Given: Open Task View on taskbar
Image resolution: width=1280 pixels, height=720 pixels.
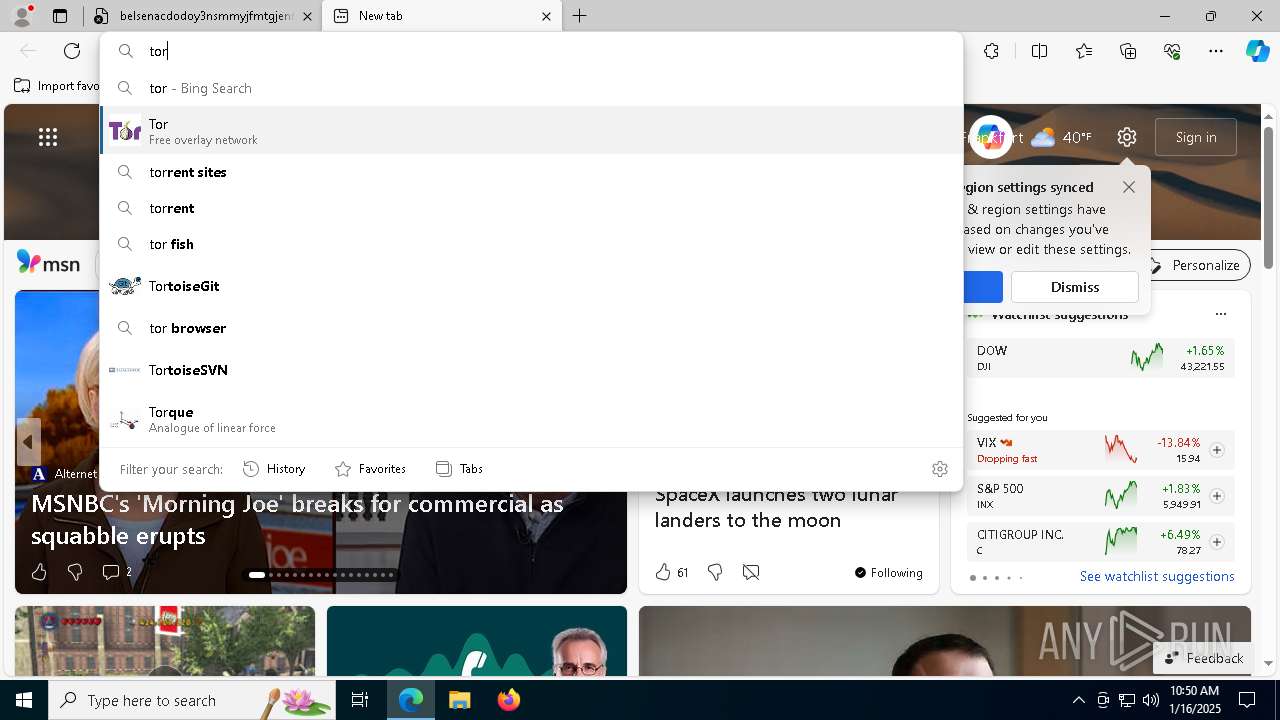Looking at the screenshot, I should tap(360, 700).
